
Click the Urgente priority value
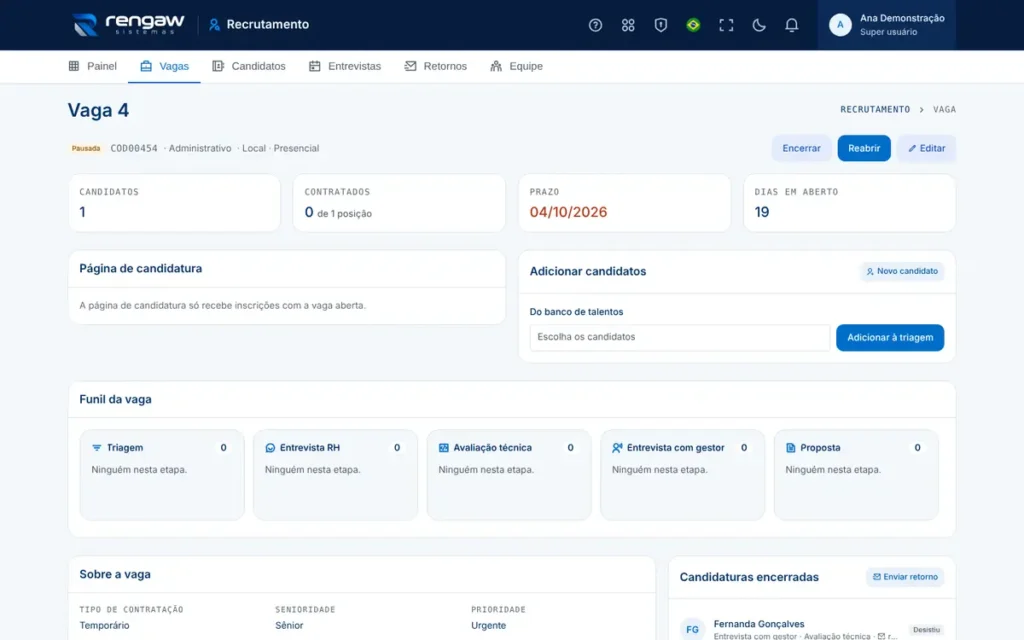(x=488, y=626)
